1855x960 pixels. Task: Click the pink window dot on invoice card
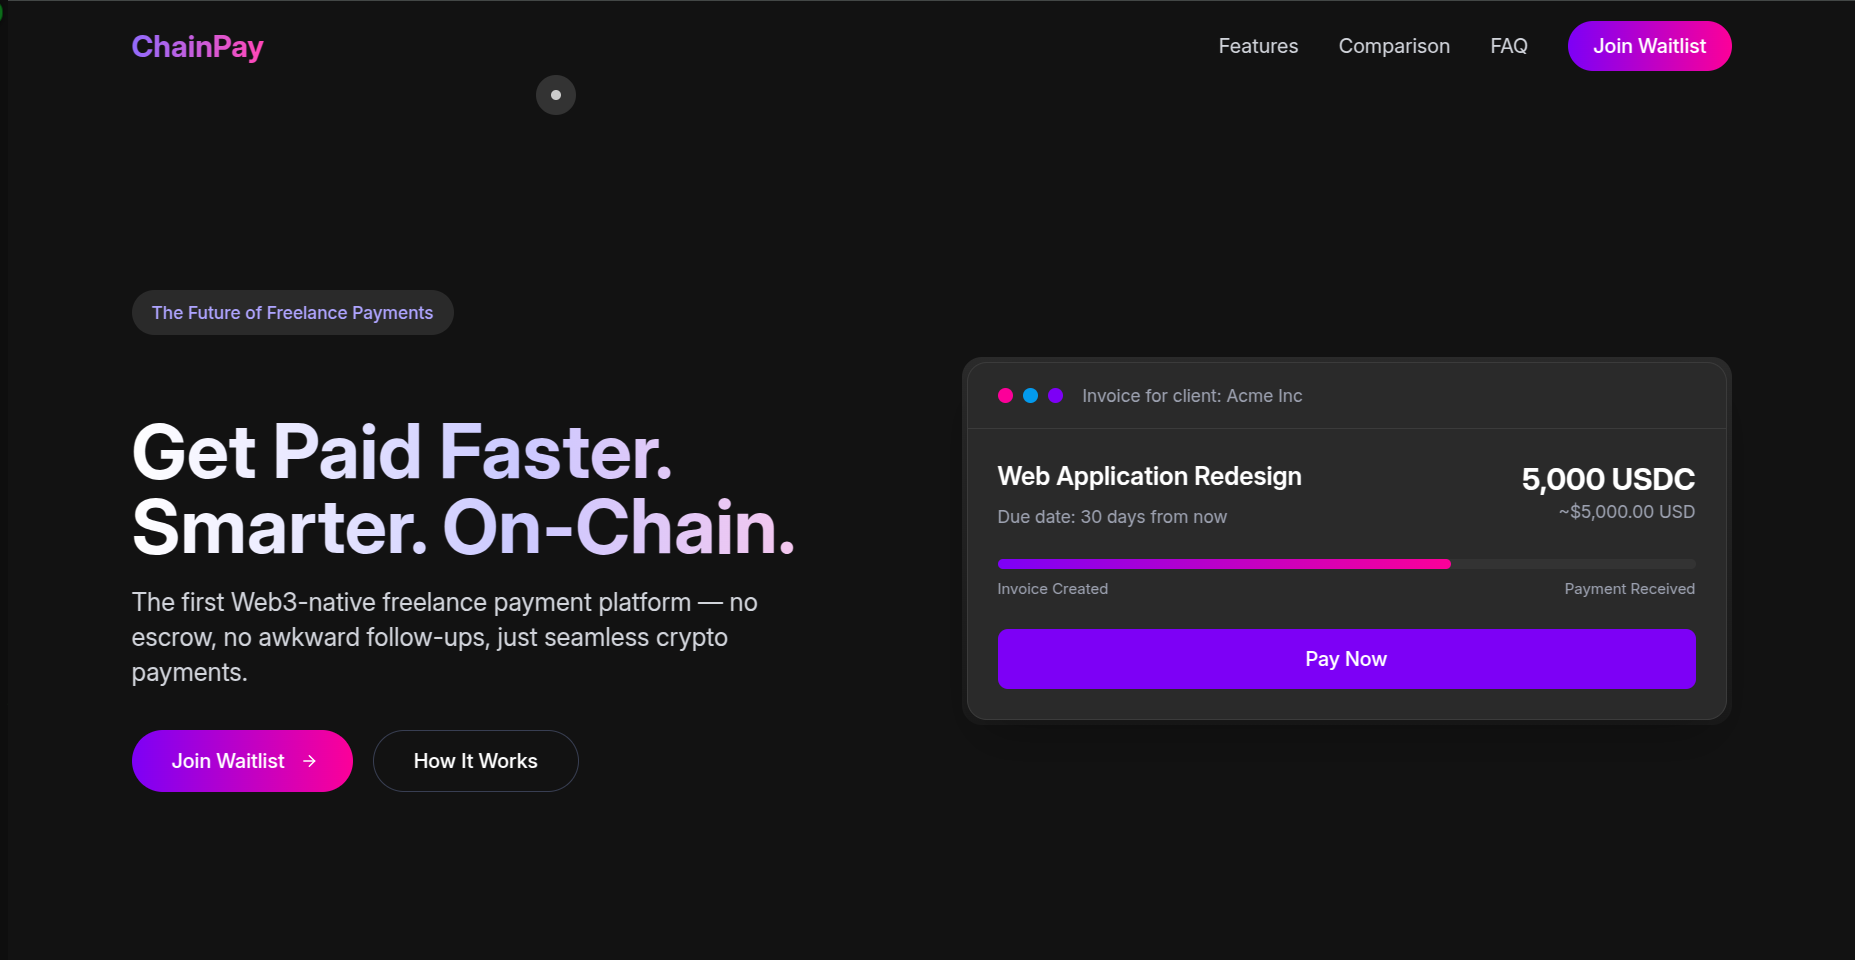pos(1005,395)
